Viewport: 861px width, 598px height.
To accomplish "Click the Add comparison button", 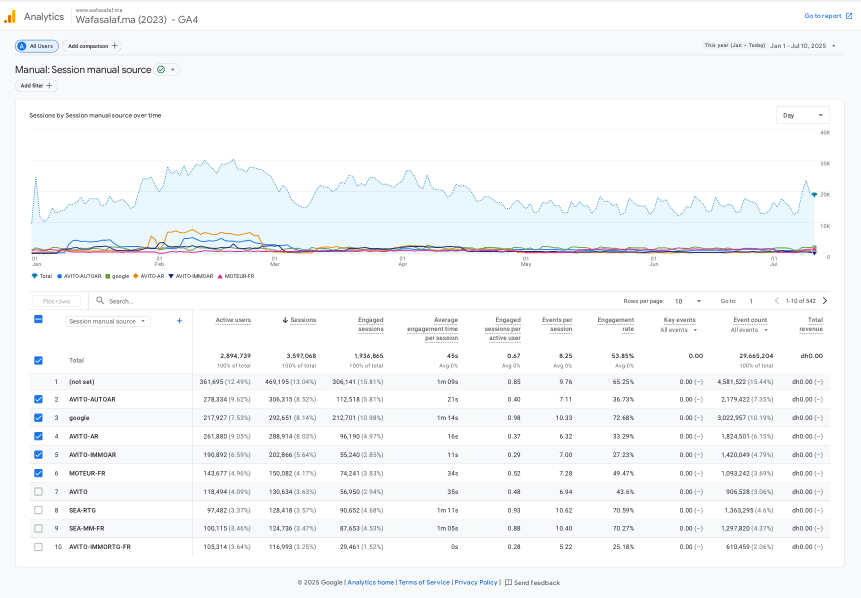I will coord(92,46).
